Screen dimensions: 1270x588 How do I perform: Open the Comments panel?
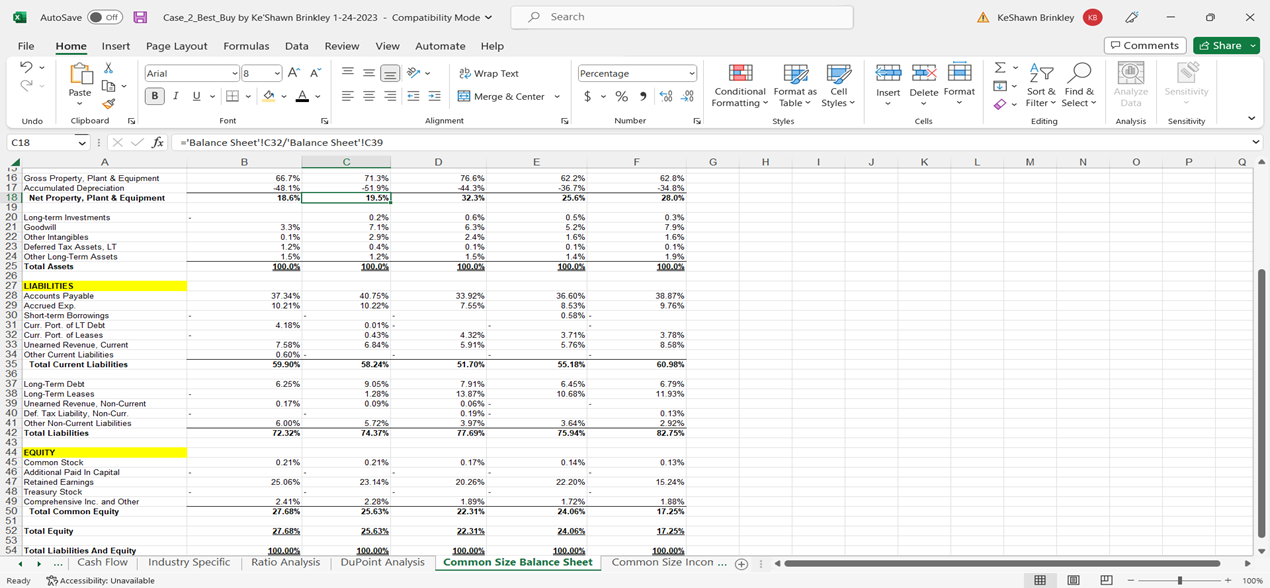pos(1144,45)
